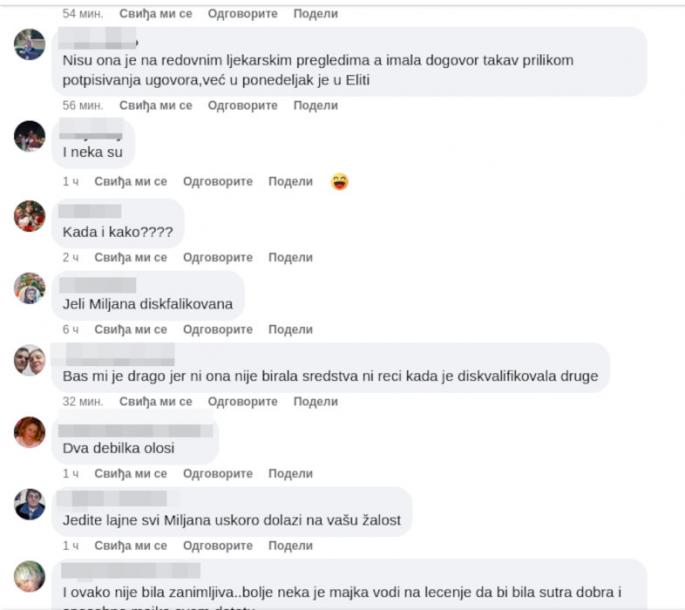Viewport: 685px width, 610px height.
Task: Click the '6 ч' comment timestamp
Action: (x=70, y=329)
